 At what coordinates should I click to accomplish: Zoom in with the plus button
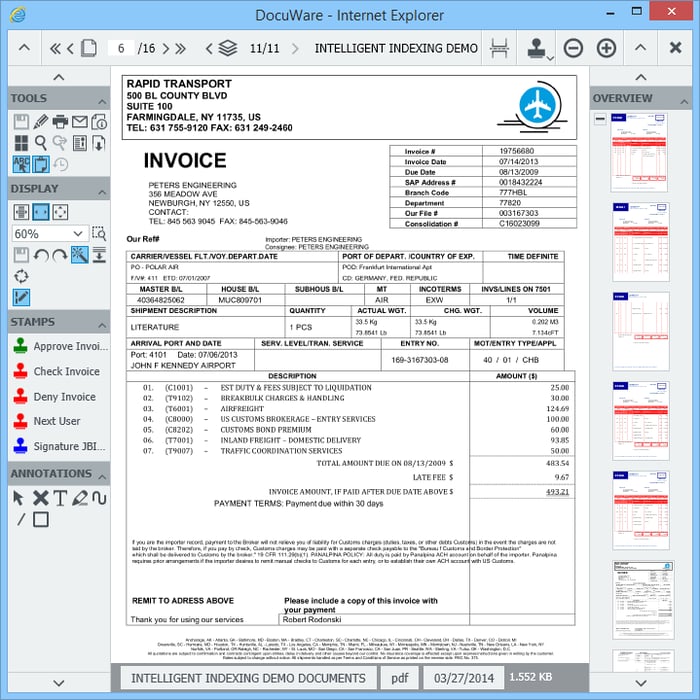point(606,48)
